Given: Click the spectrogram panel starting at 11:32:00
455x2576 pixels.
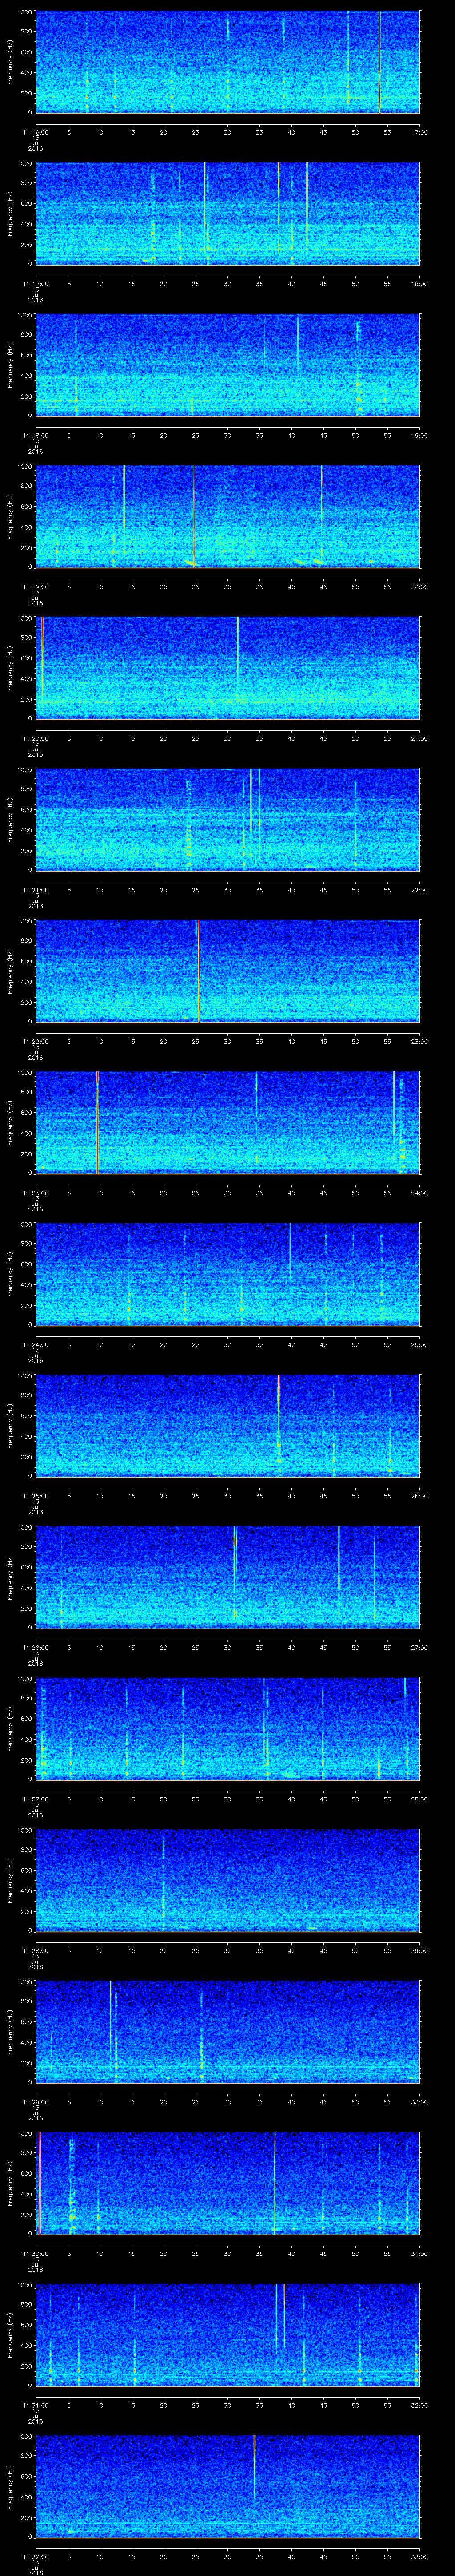Looking at the screenshot, I should (228, 2486).
